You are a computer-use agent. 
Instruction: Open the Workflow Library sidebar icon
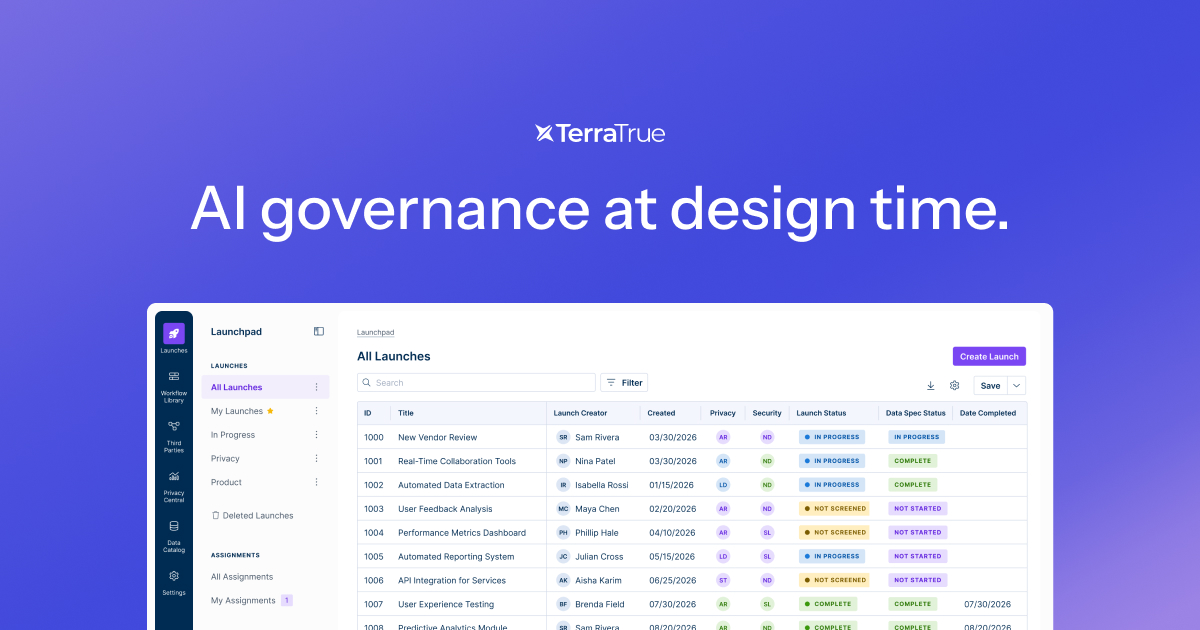(x=174, y=377)
